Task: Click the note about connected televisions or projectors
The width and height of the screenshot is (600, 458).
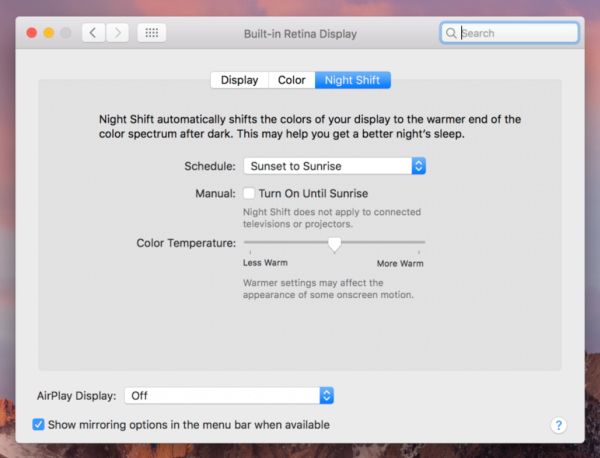Action: (332, 218)
